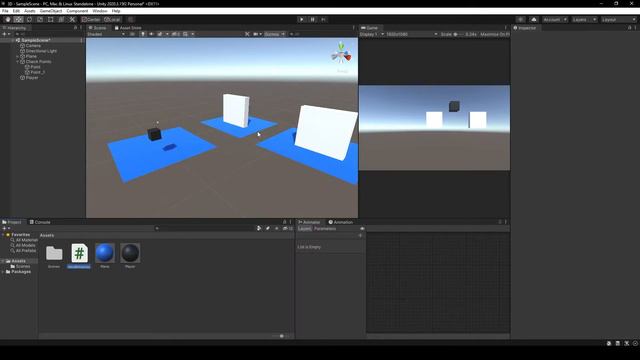Screen dimensions: 640x360
Task: Switch to the Animation tab
Action: (340, 222)
